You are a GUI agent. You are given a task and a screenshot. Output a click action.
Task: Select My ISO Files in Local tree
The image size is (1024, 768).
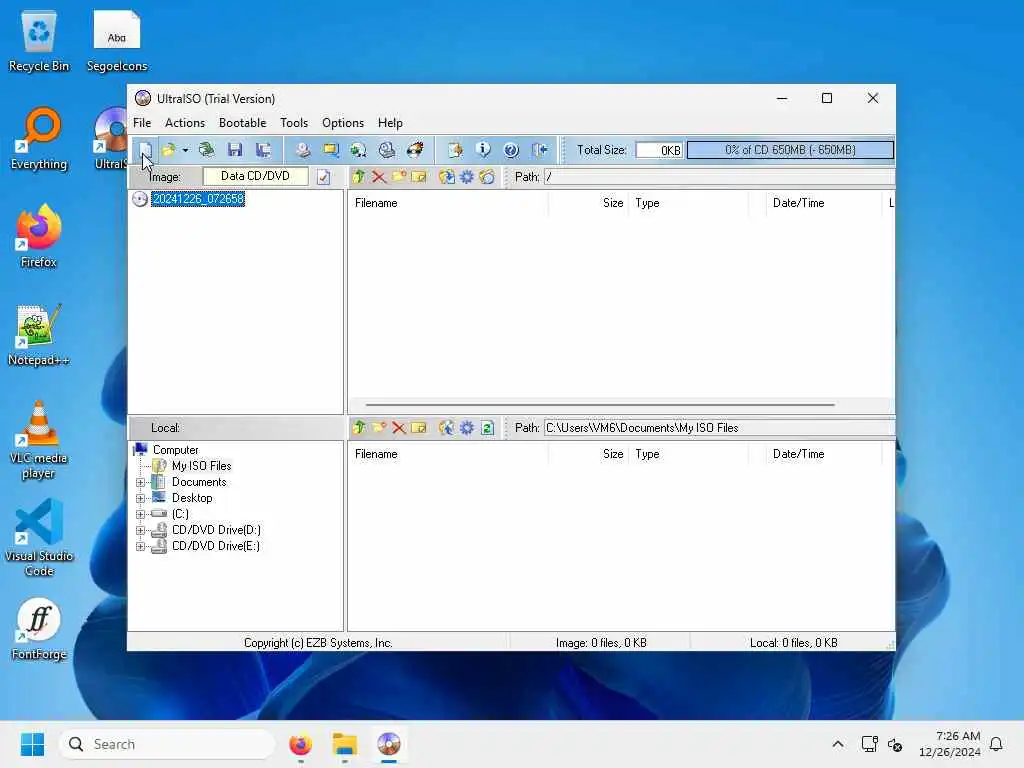201,466
